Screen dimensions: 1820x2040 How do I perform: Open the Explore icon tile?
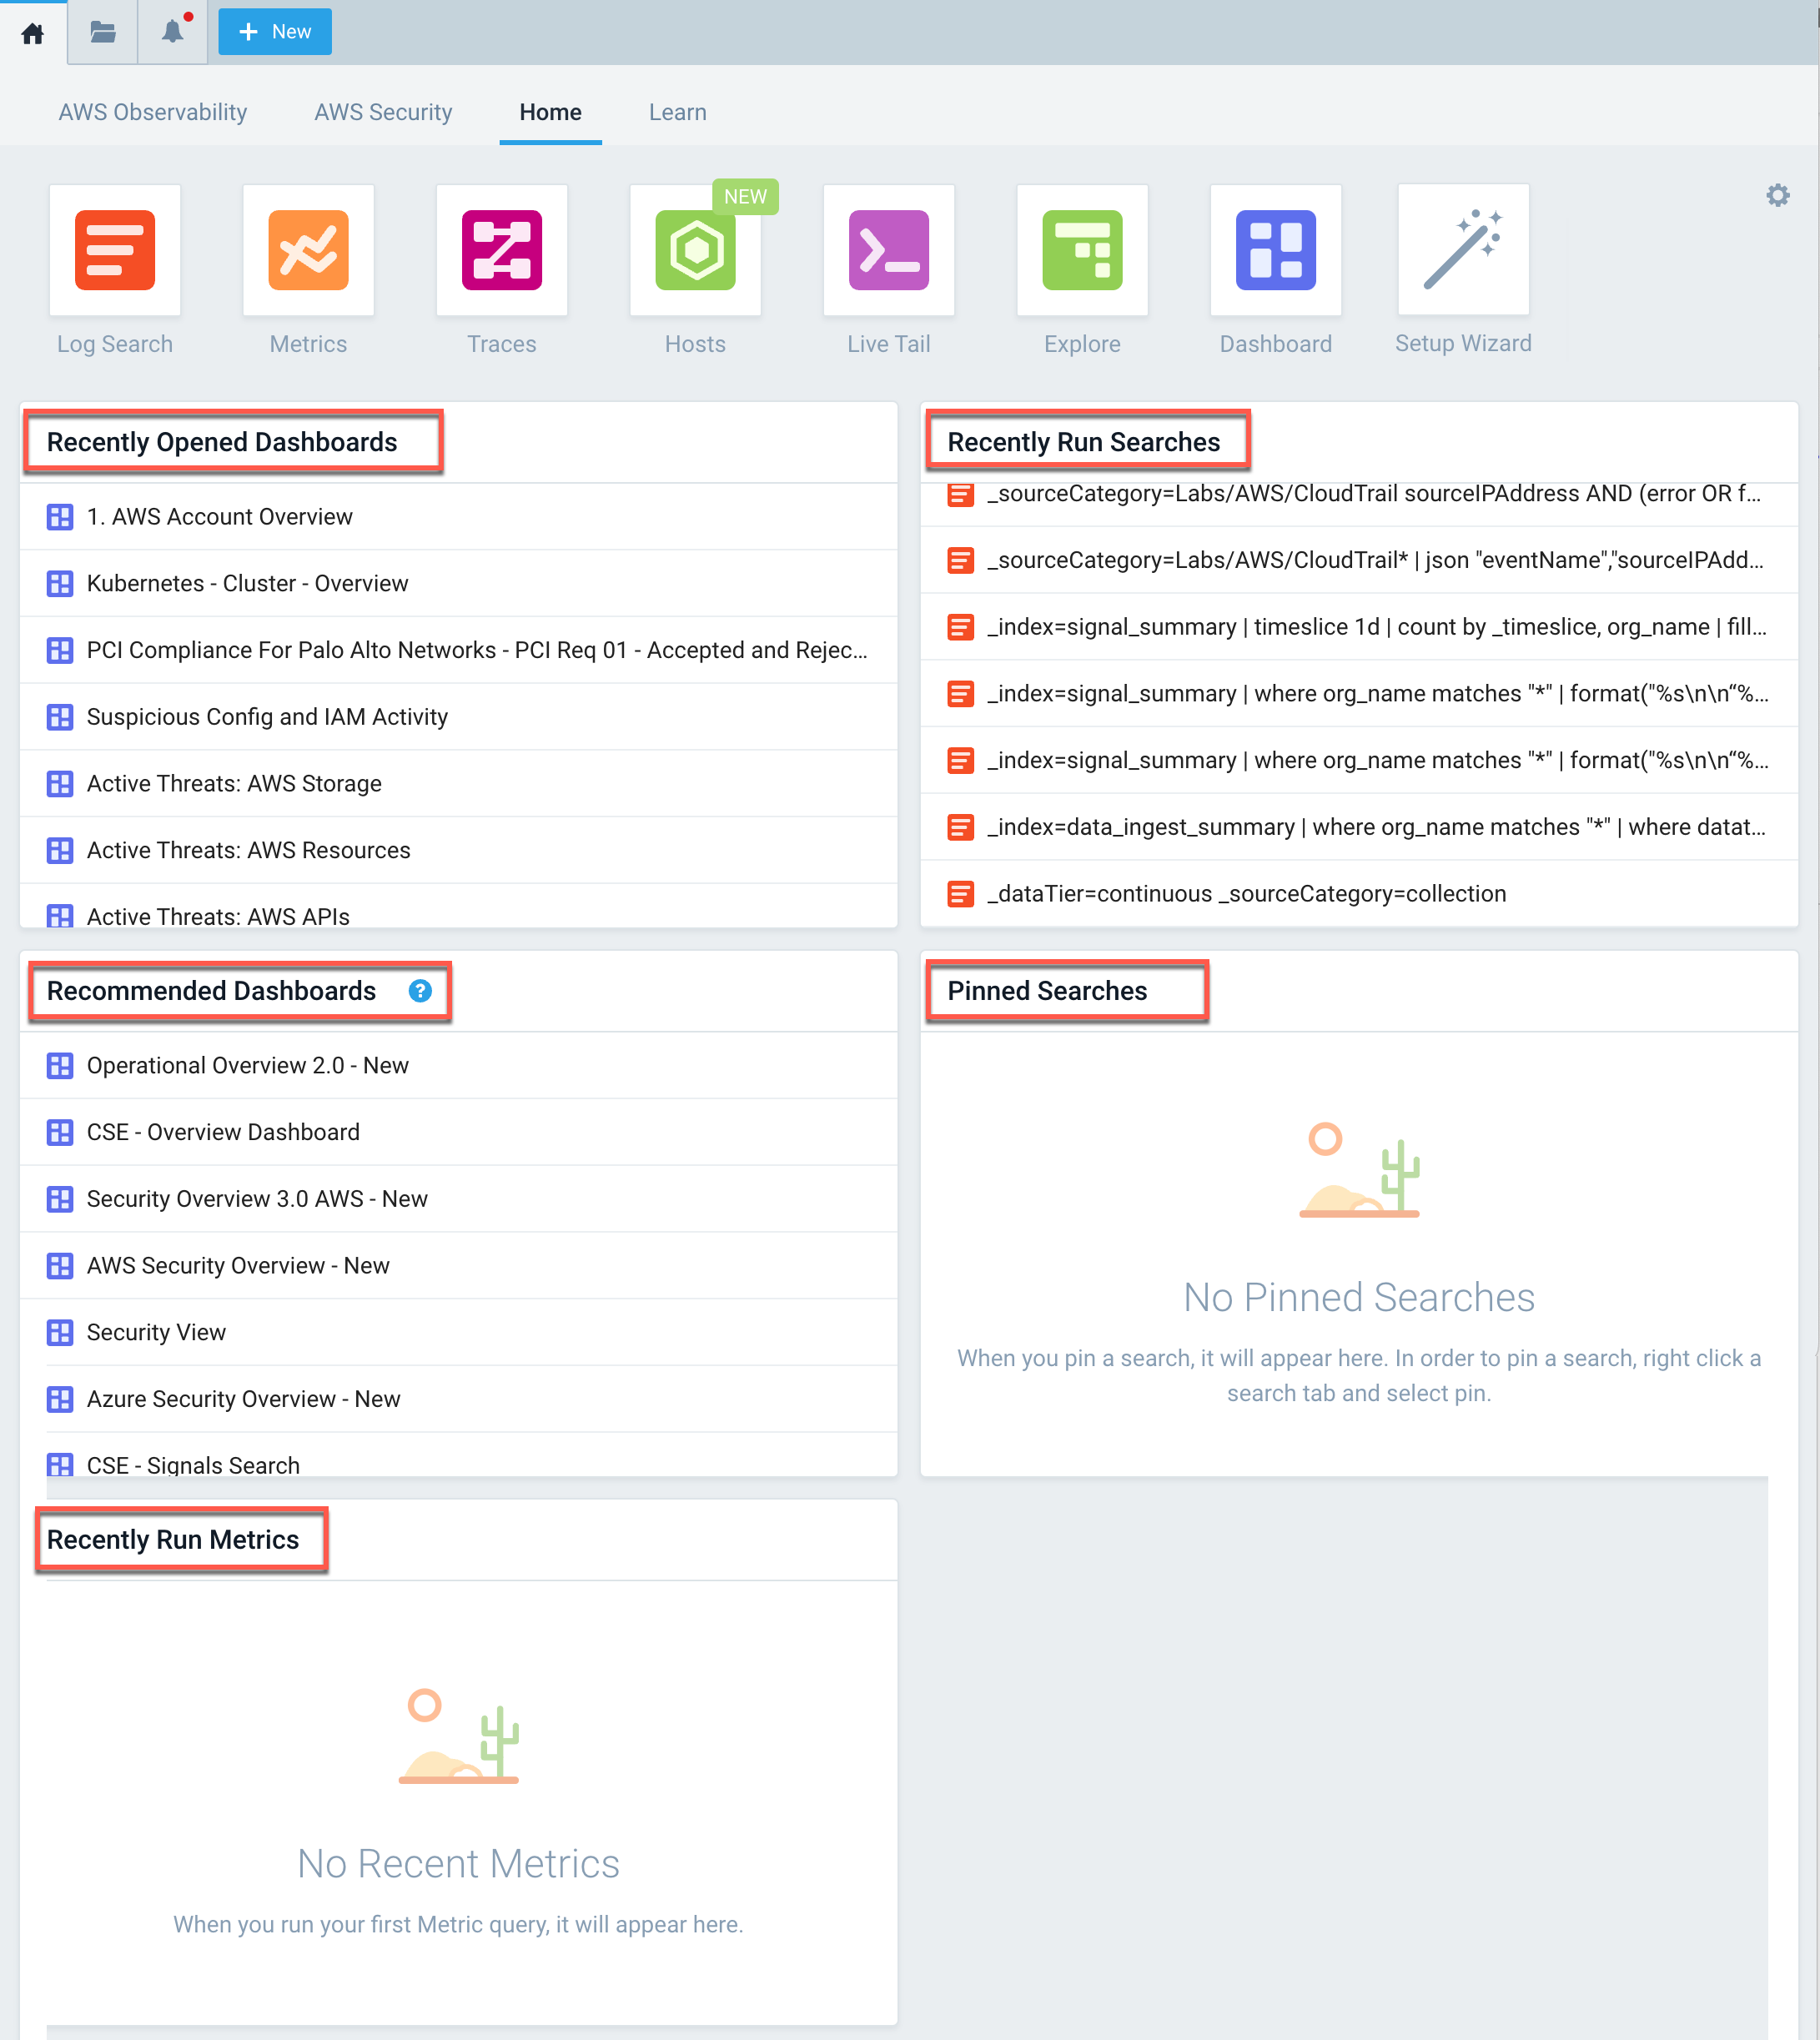pyautogui.click(x=1082, y=250)
